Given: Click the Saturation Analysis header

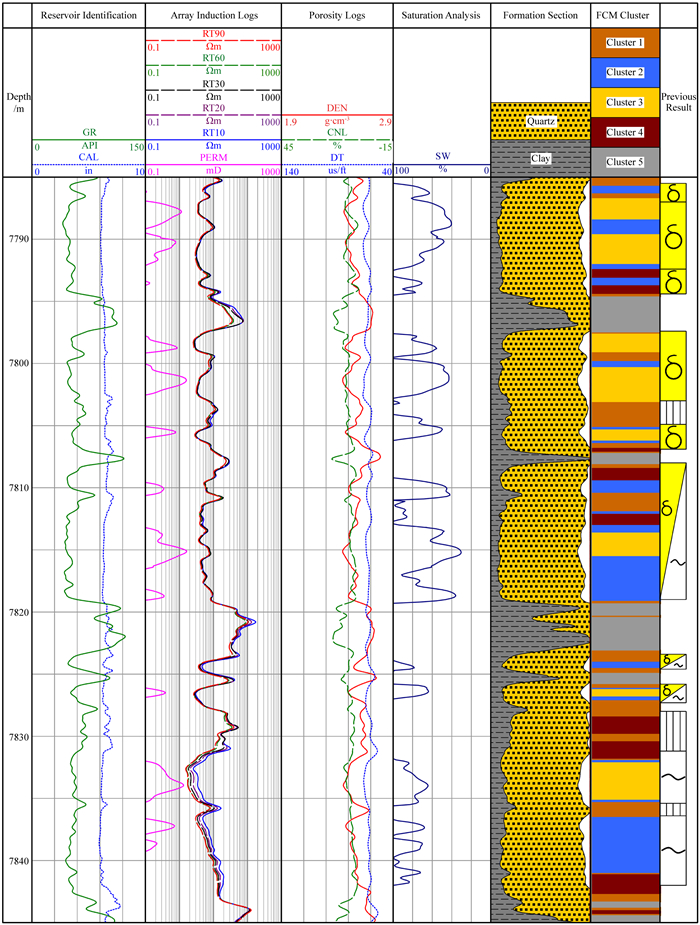Looking at the screenshot, I should [x=441, y=16].
